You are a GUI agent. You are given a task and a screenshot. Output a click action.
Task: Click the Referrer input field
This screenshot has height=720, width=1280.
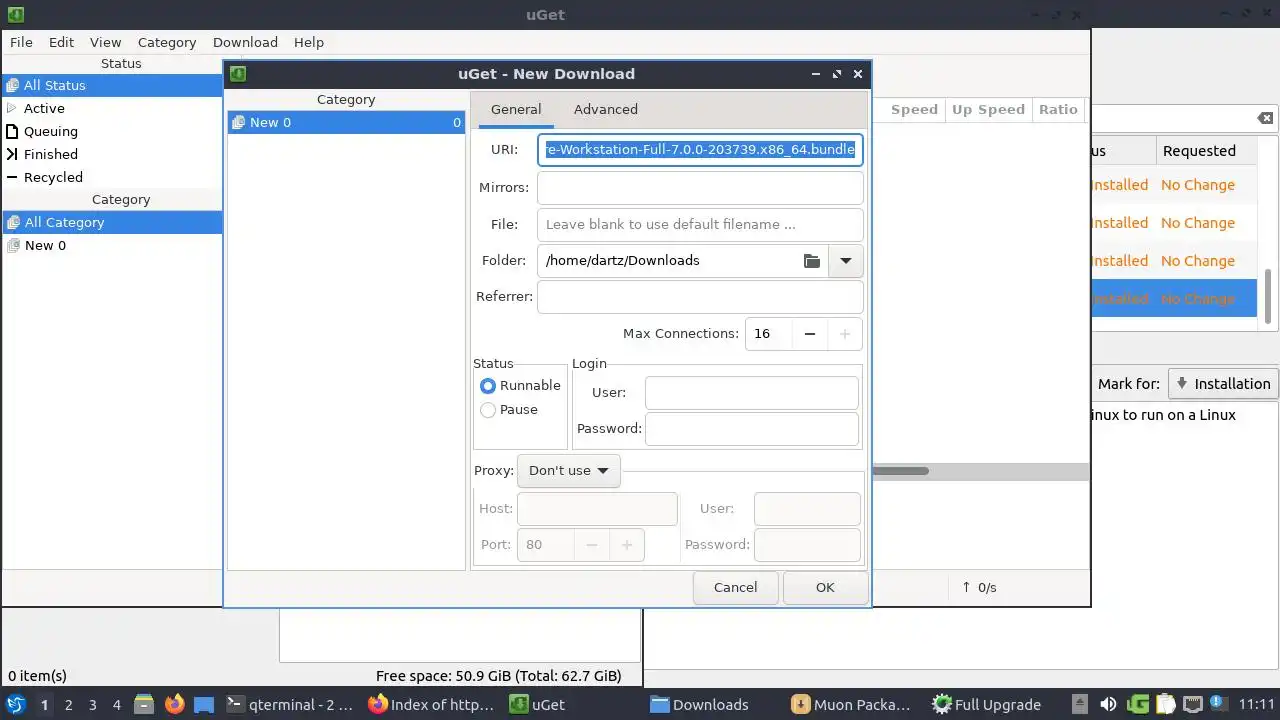click(x=700, y=297)
